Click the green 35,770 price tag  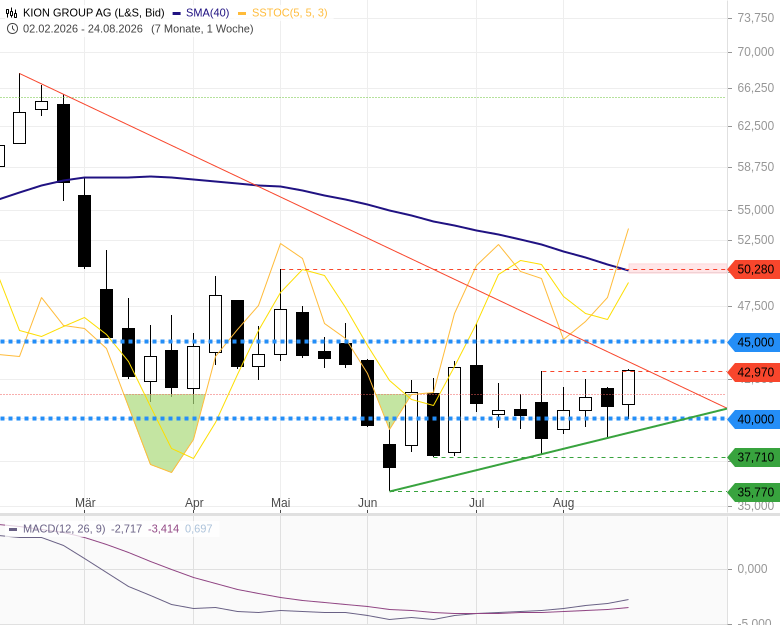tap(754, 492)
